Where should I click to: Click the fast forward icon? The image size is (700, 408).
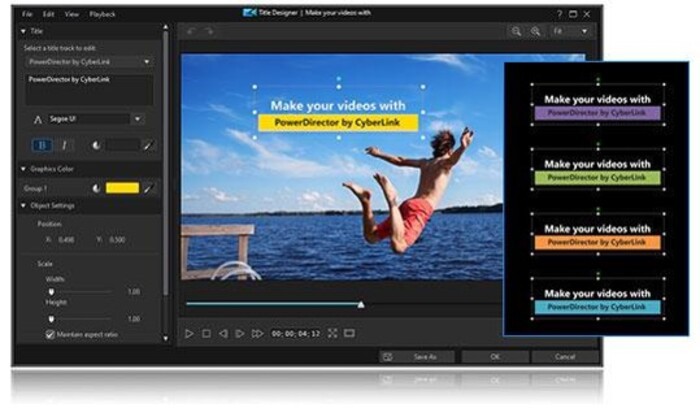257,333
